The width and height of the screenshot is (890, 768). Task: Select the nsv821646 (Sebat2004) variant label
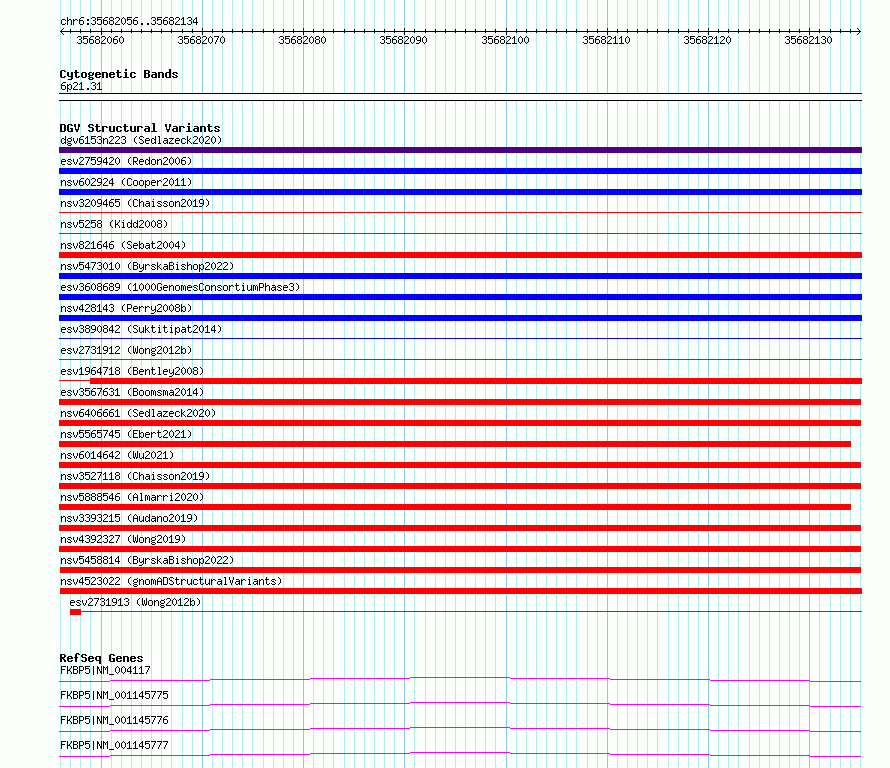tap(123, 245)
